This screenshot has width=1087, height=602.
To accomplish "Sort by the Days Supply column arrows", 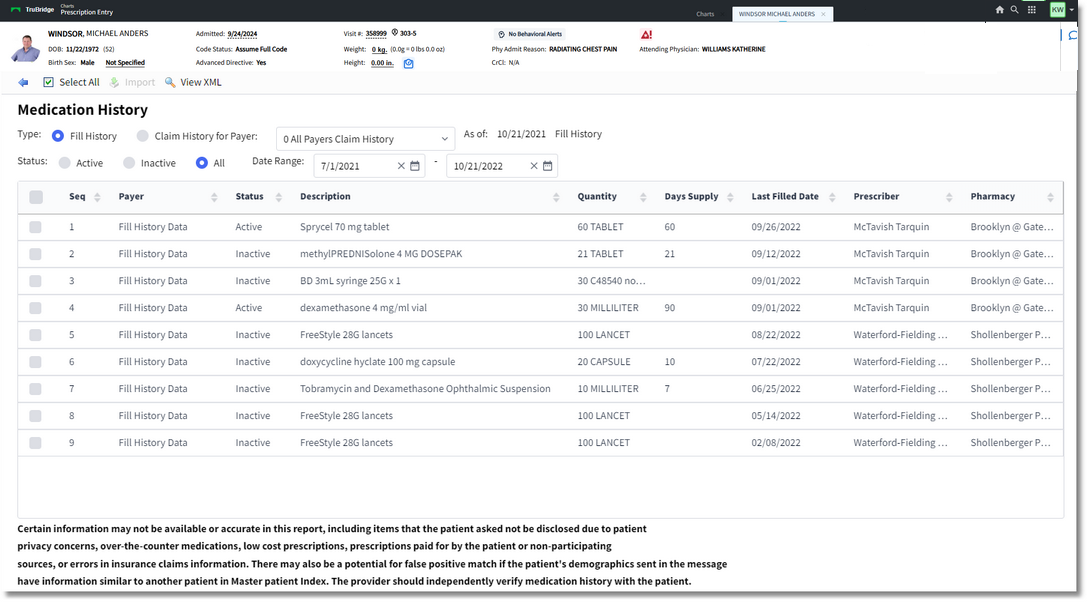I will click(x=730, y=197).
